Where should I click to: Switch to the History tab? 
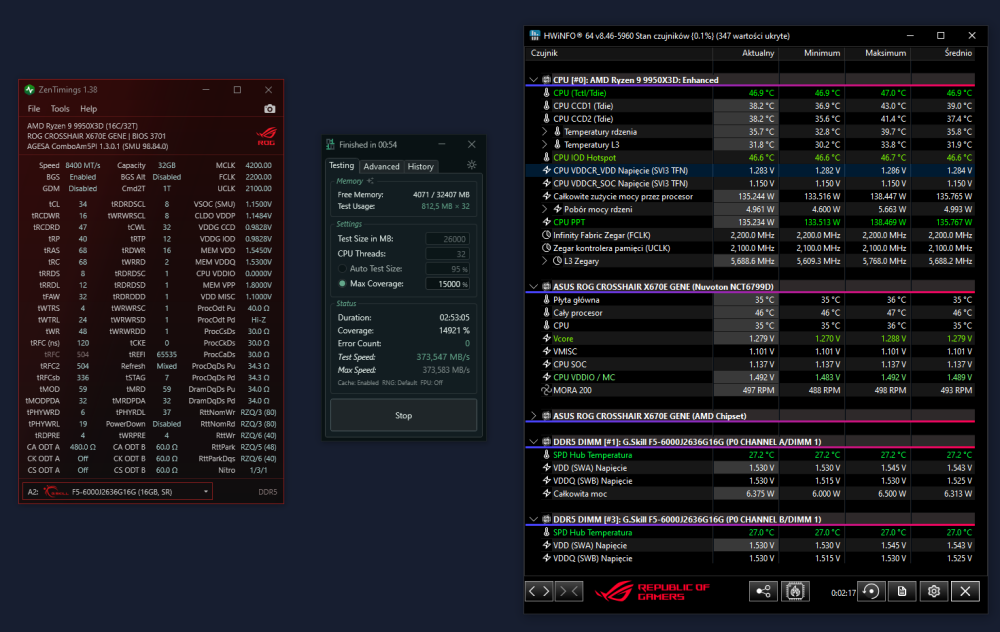(x=420, y=166)
